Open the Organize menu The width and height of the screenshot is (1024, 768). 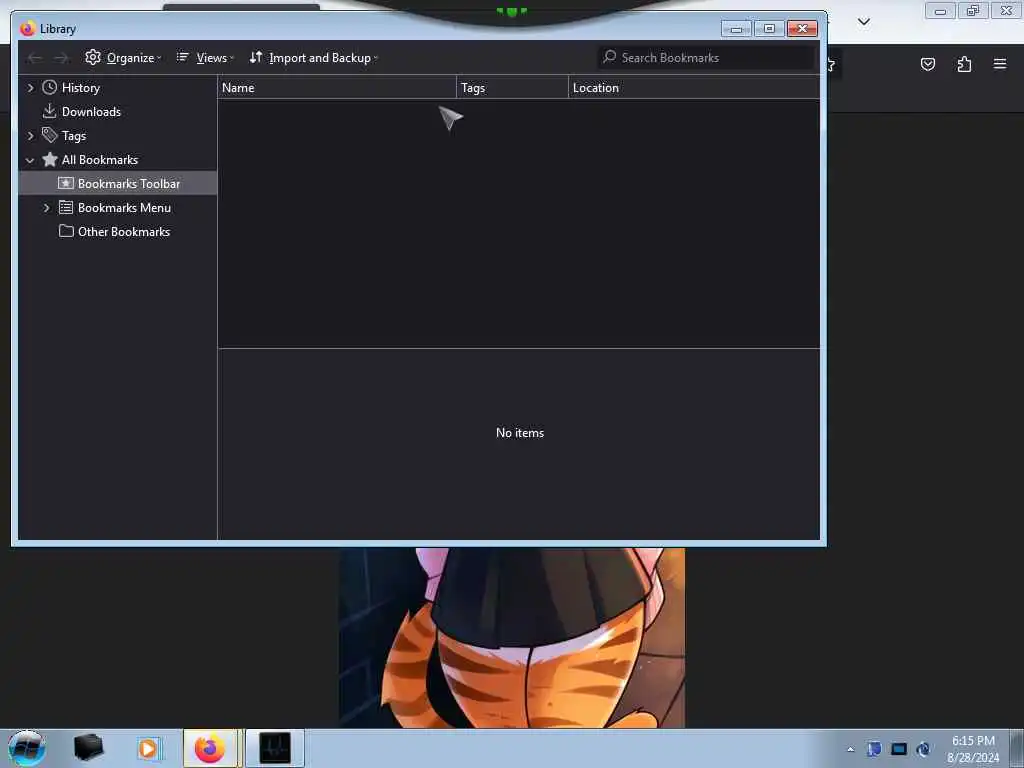coord(123,57)
